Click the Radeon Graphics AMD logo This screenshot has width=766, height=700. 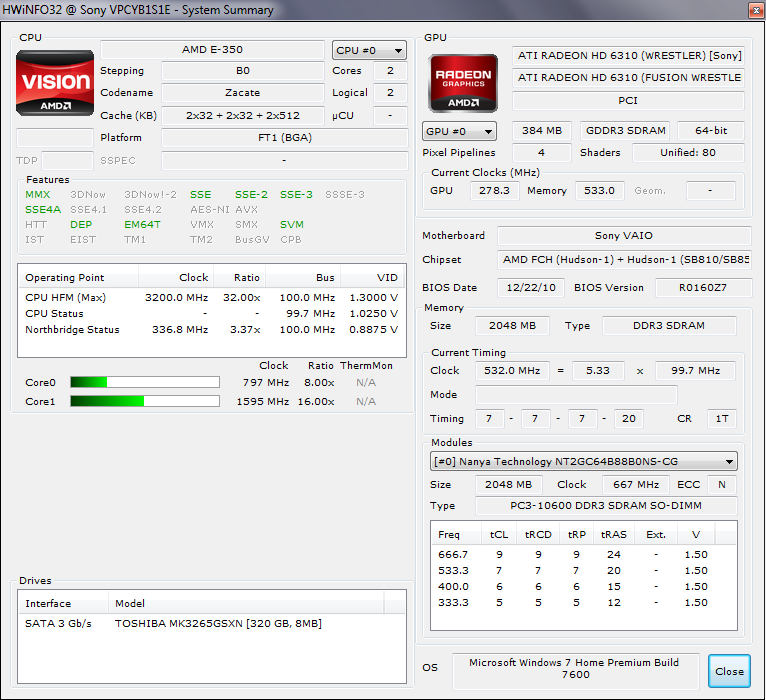[463, 84]
